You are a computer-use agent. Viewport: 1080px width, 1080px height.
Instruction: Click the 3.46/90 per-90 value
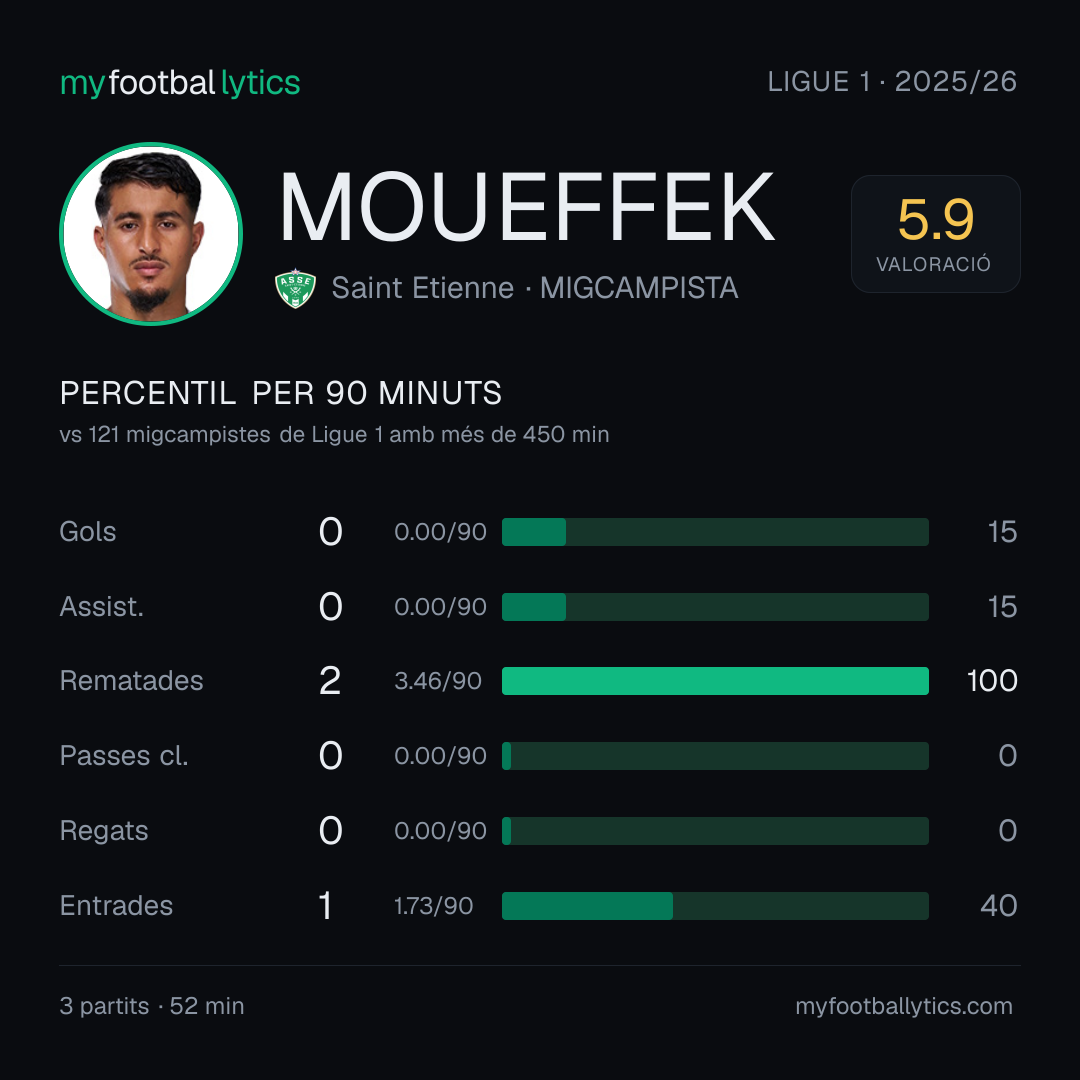438,681
